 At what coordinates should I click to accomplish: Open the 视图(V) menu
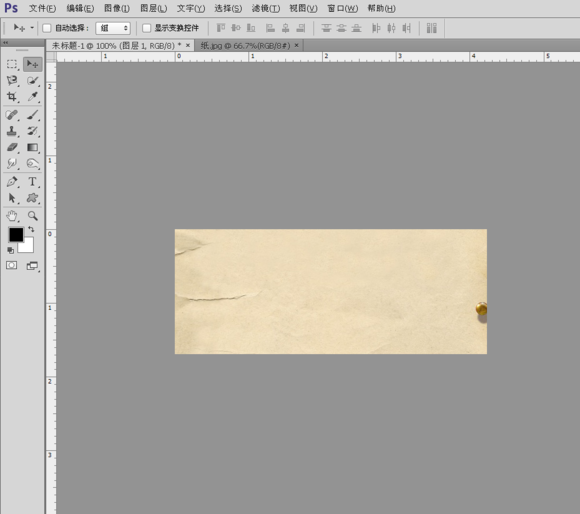pyautogui.click(x=303, y=8)
